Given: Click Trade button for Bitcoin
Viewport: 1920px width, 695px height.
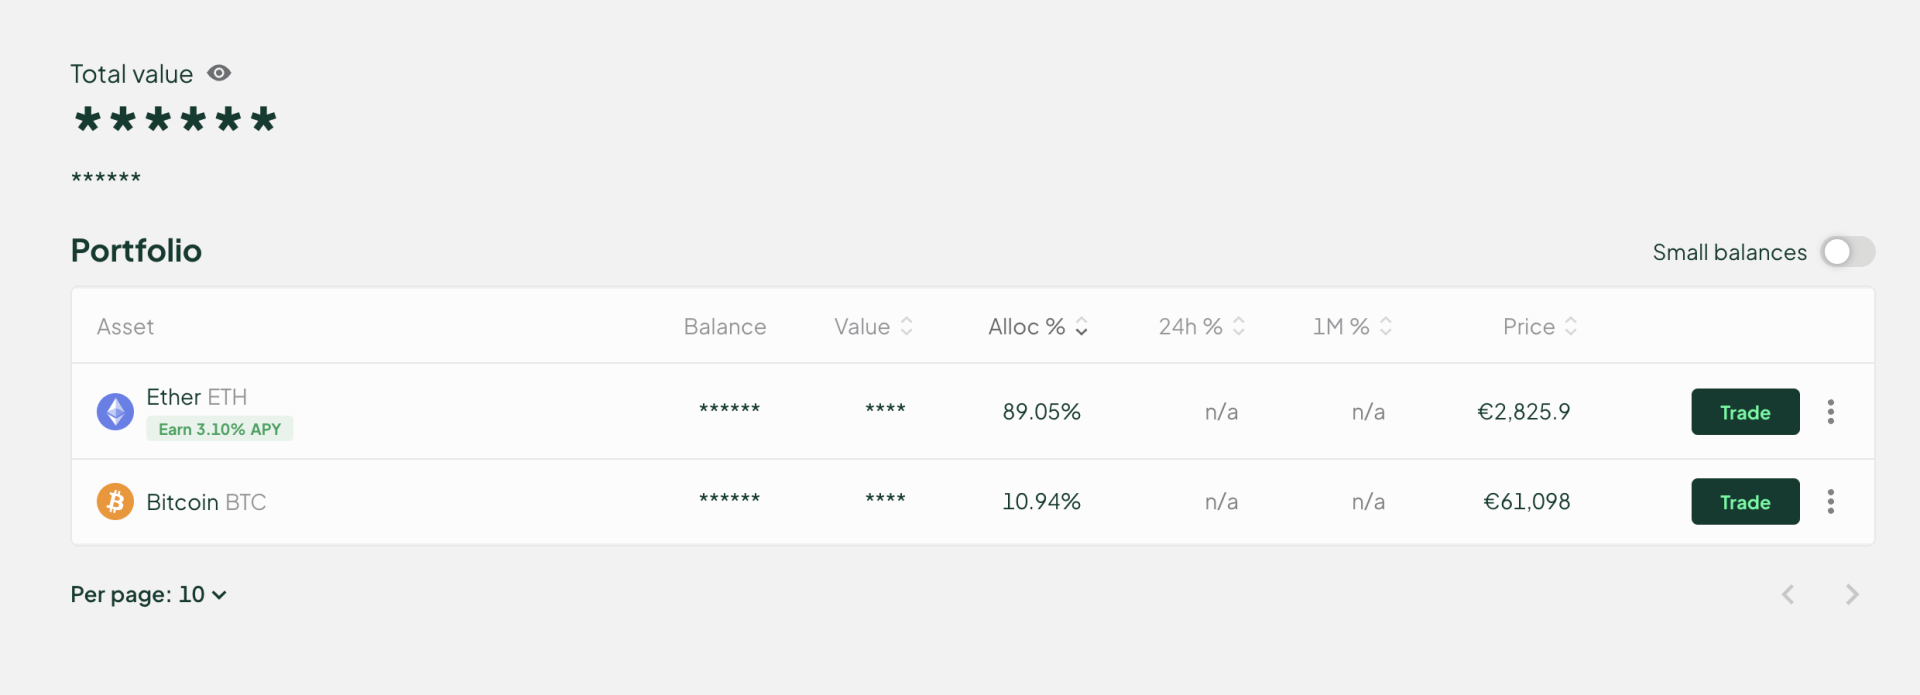Looking at the screenshot, I should tap(1745, 501).
